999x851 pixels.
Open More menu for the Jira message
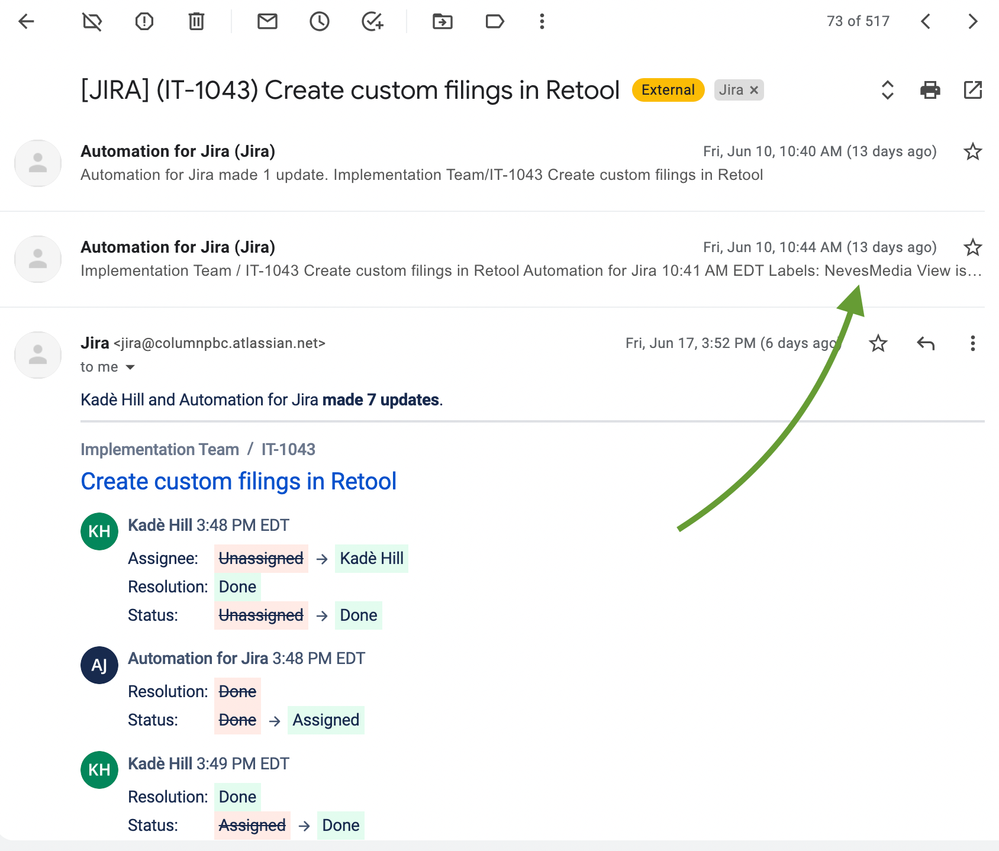pyautogui.click(x=973, y=343)
